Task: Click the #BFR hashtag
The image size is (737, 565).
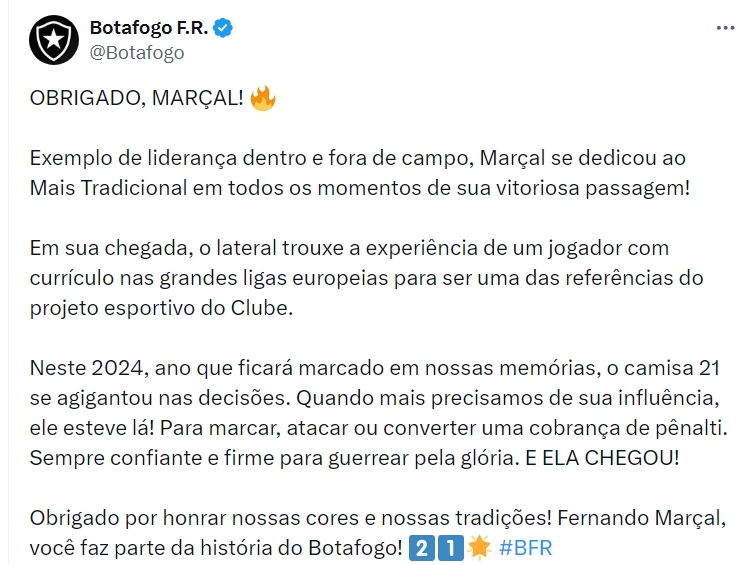Action: click(525, 548)
